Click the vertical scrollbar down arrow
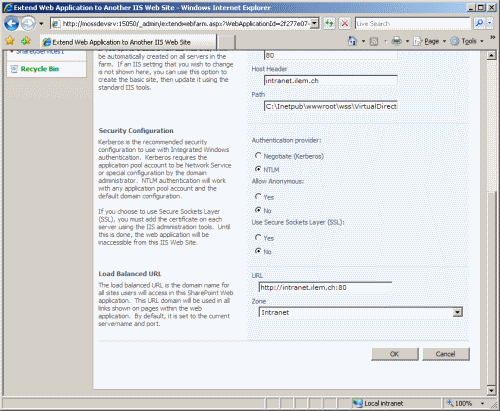 tap(491, 390)
